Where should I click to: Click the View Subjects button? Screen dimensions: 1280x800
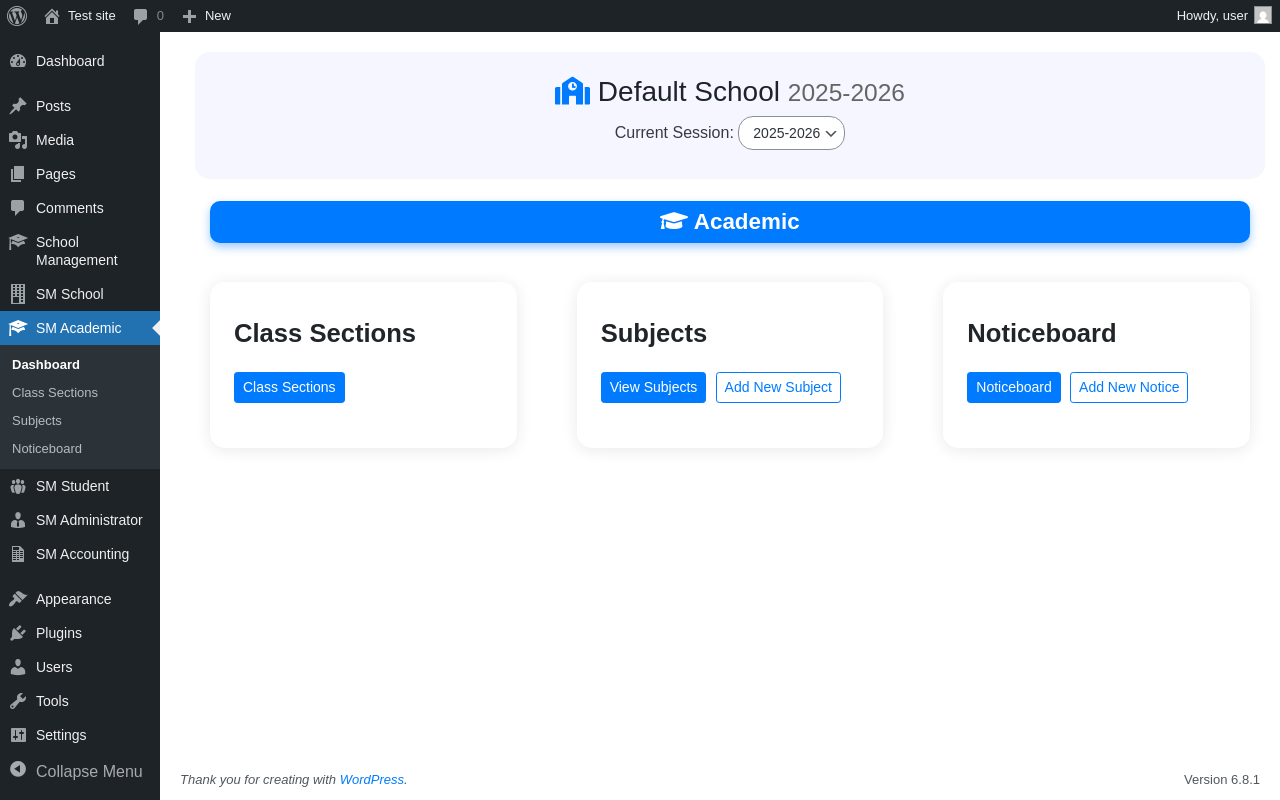pos(653,387)
